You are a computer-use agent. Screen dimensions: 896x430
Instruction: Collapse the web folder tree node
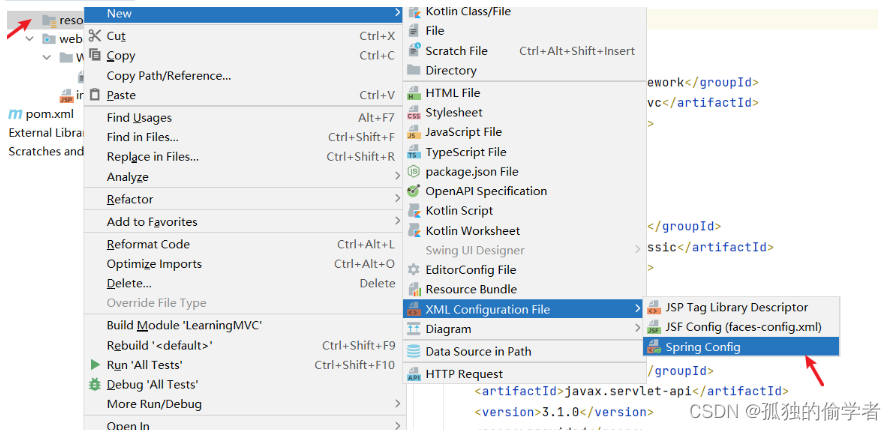[x=30, y=39]
